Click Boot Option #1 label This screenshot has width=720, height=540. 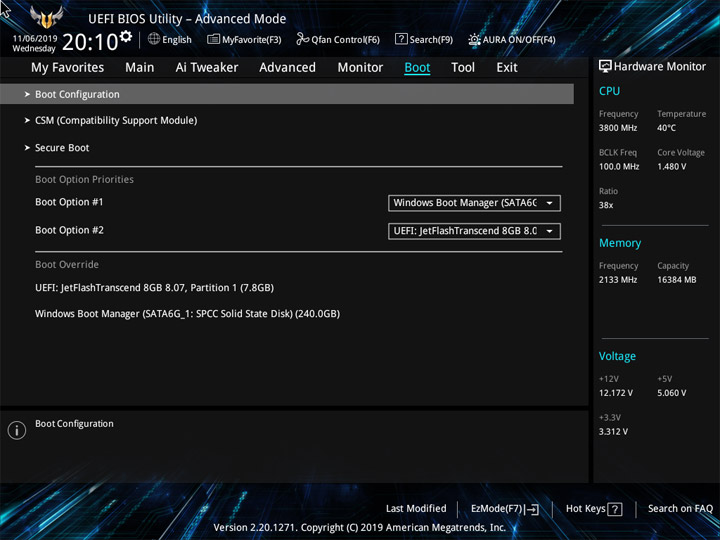pyautogui.click(x=69, y=202)
